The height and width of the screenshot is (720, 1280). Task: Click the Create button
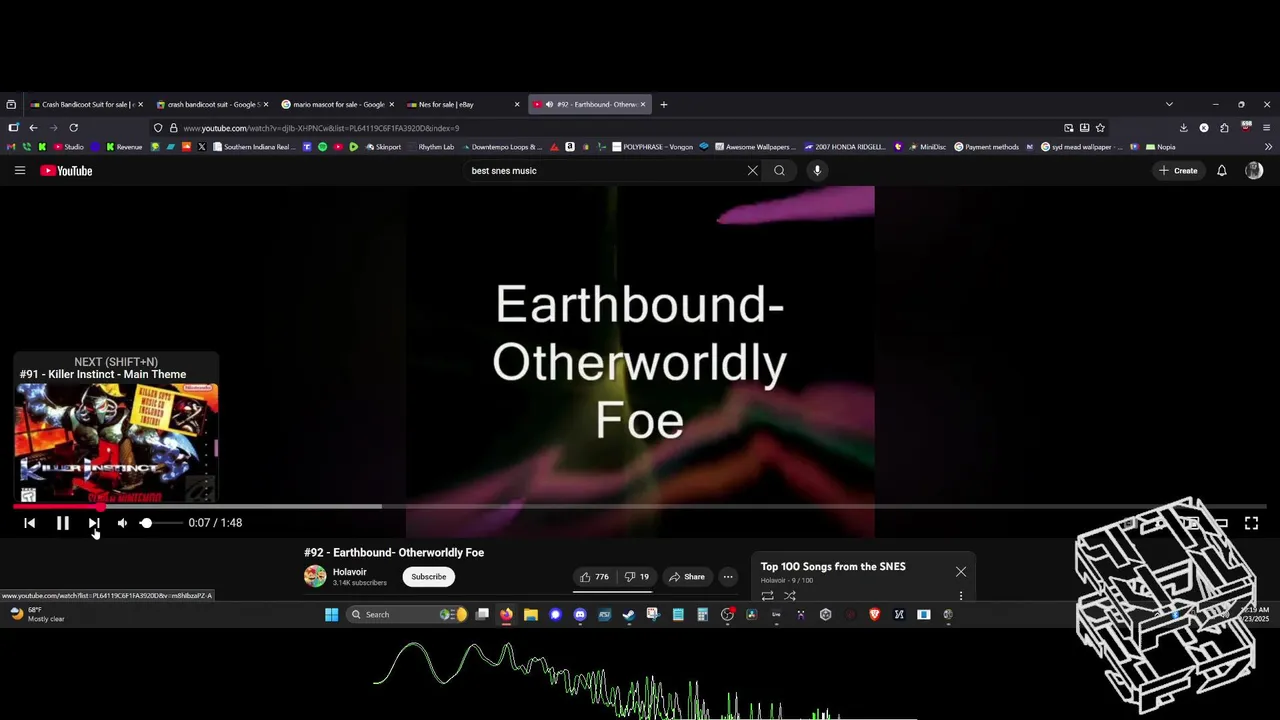coord(1177,171)
